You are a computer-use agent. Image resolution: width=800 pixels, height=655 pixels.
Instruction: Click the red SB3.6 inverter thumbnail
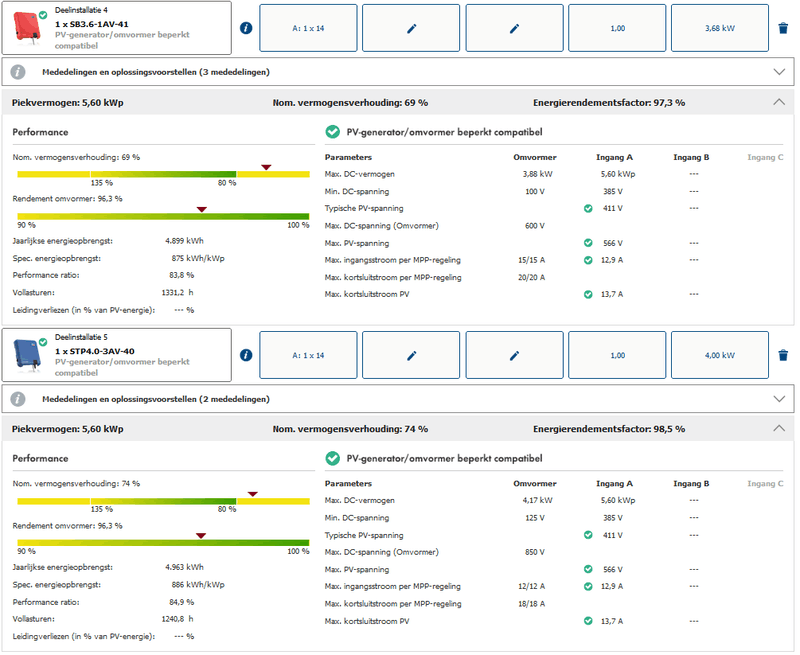click(27, 28)
